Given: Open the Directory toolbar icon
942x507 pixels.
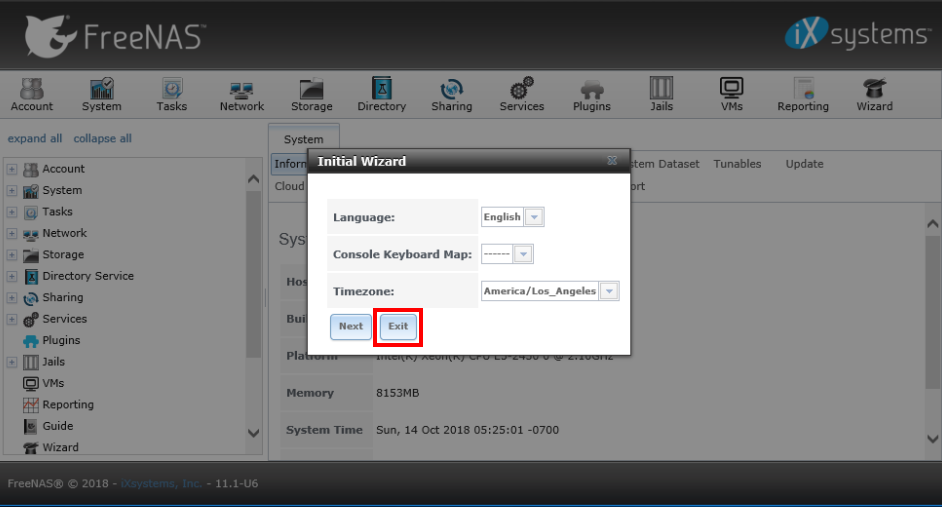Looking at the screenshot, I should (381, 95).
